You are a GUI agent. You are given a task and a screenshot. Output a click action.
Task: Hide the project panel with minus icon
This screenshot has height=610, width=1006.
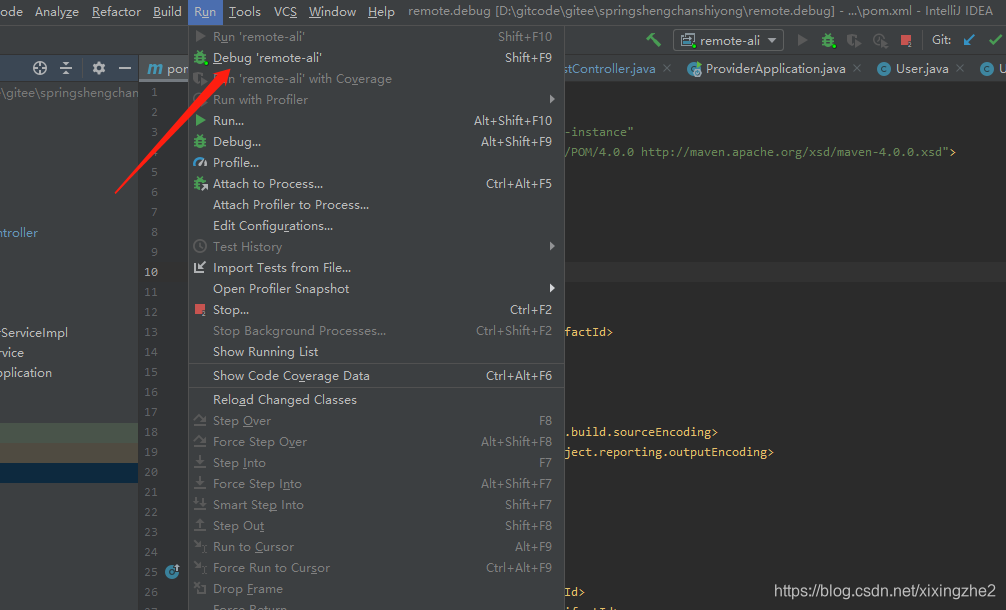coord(124,68)
